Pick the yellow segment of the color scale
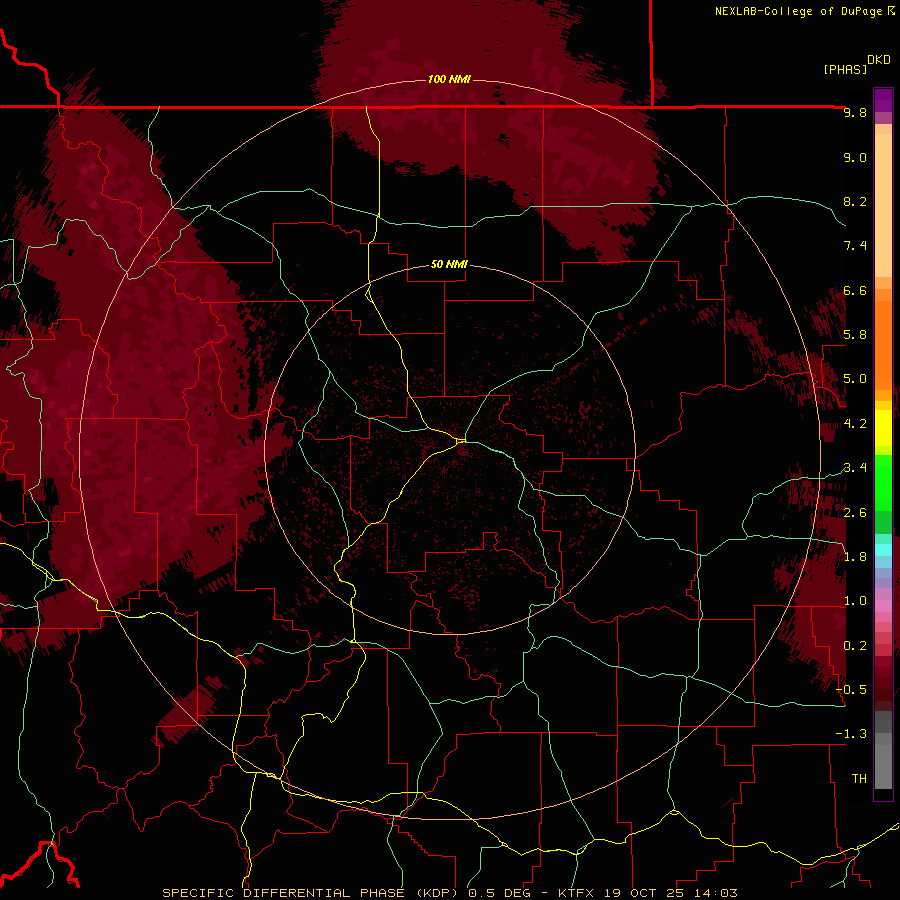Viewport: 900px width, 900px height. (x=883, y=428)
